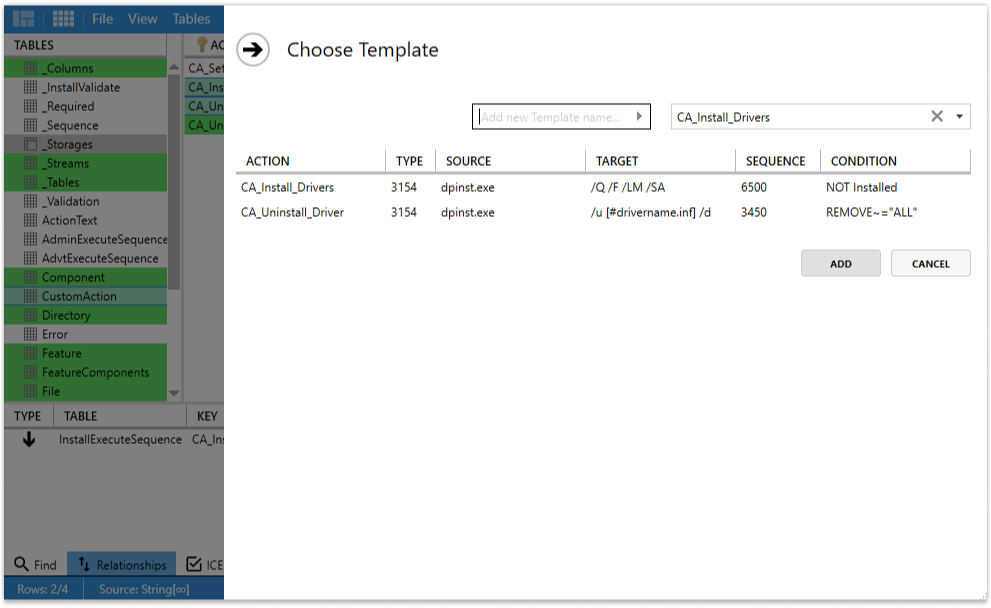The width and height of the screenshot is (991, 608).
Task: Click the table icon beside AdminExecuteSequence
Action: point(30,239)
